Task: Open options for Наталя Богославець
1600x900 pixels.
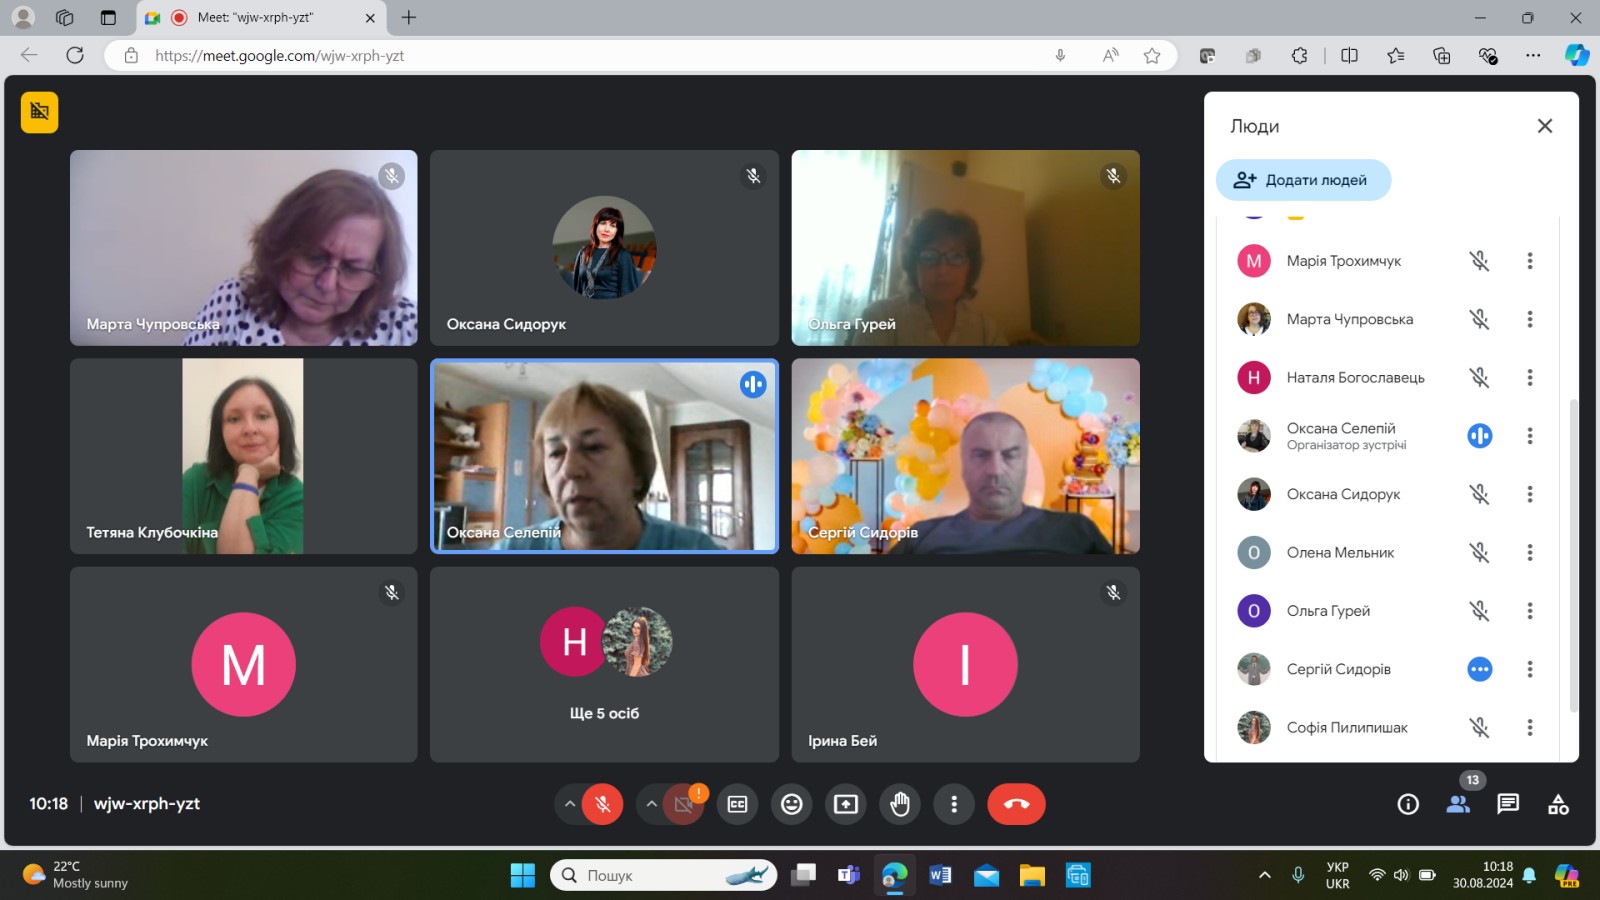Action: click(x=1529, y=377)
